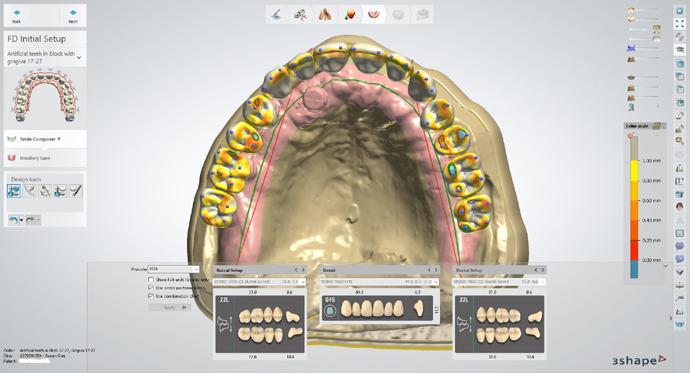
Task: Click the dental arch thumbnail preview
Action: click(45, 97)
